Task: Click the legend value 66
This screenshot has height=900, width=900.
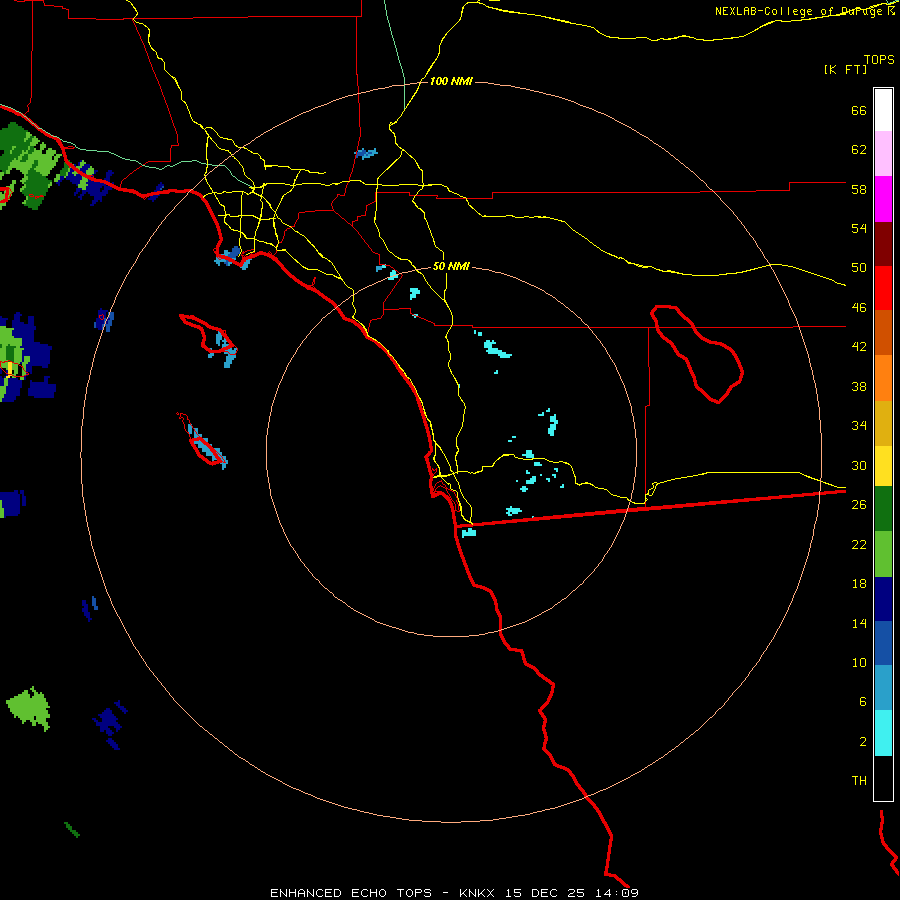Action: point(859,111)
